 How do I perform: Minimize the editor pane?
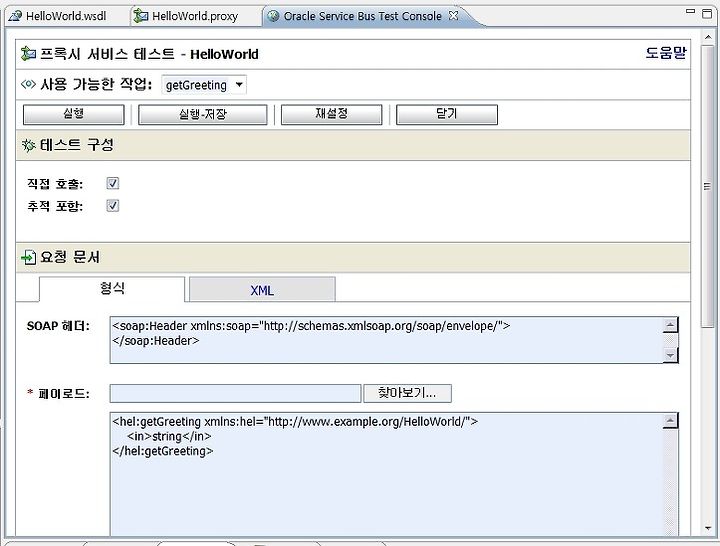(690, 11)
